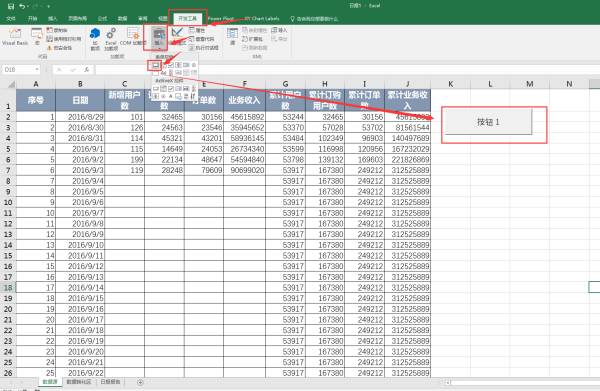Click cell with value 140497699
Image resolution: width=600 pixels, height=391 pixels.
tap(408, 138)
